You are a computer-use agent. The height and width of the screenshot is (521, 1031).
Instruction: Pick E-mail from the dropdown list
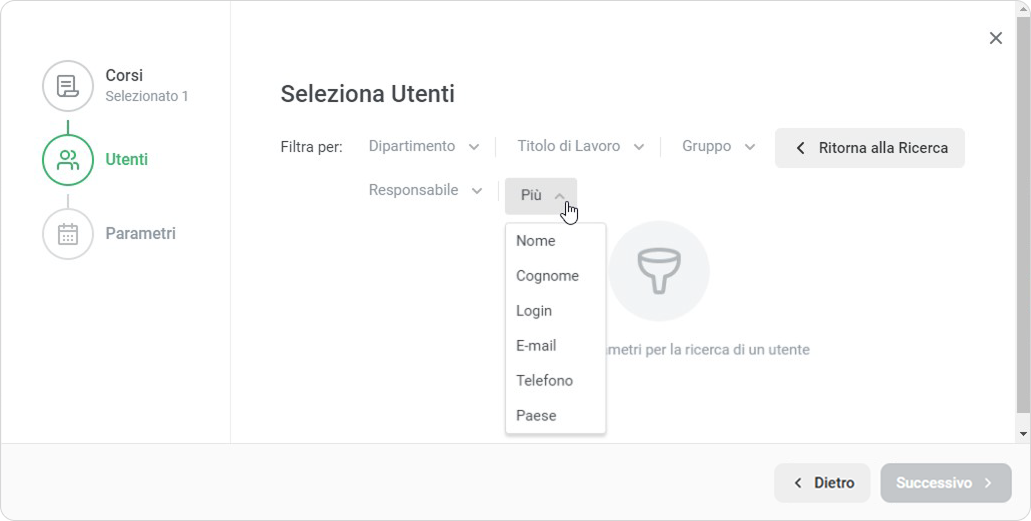[x=536, y=346]
